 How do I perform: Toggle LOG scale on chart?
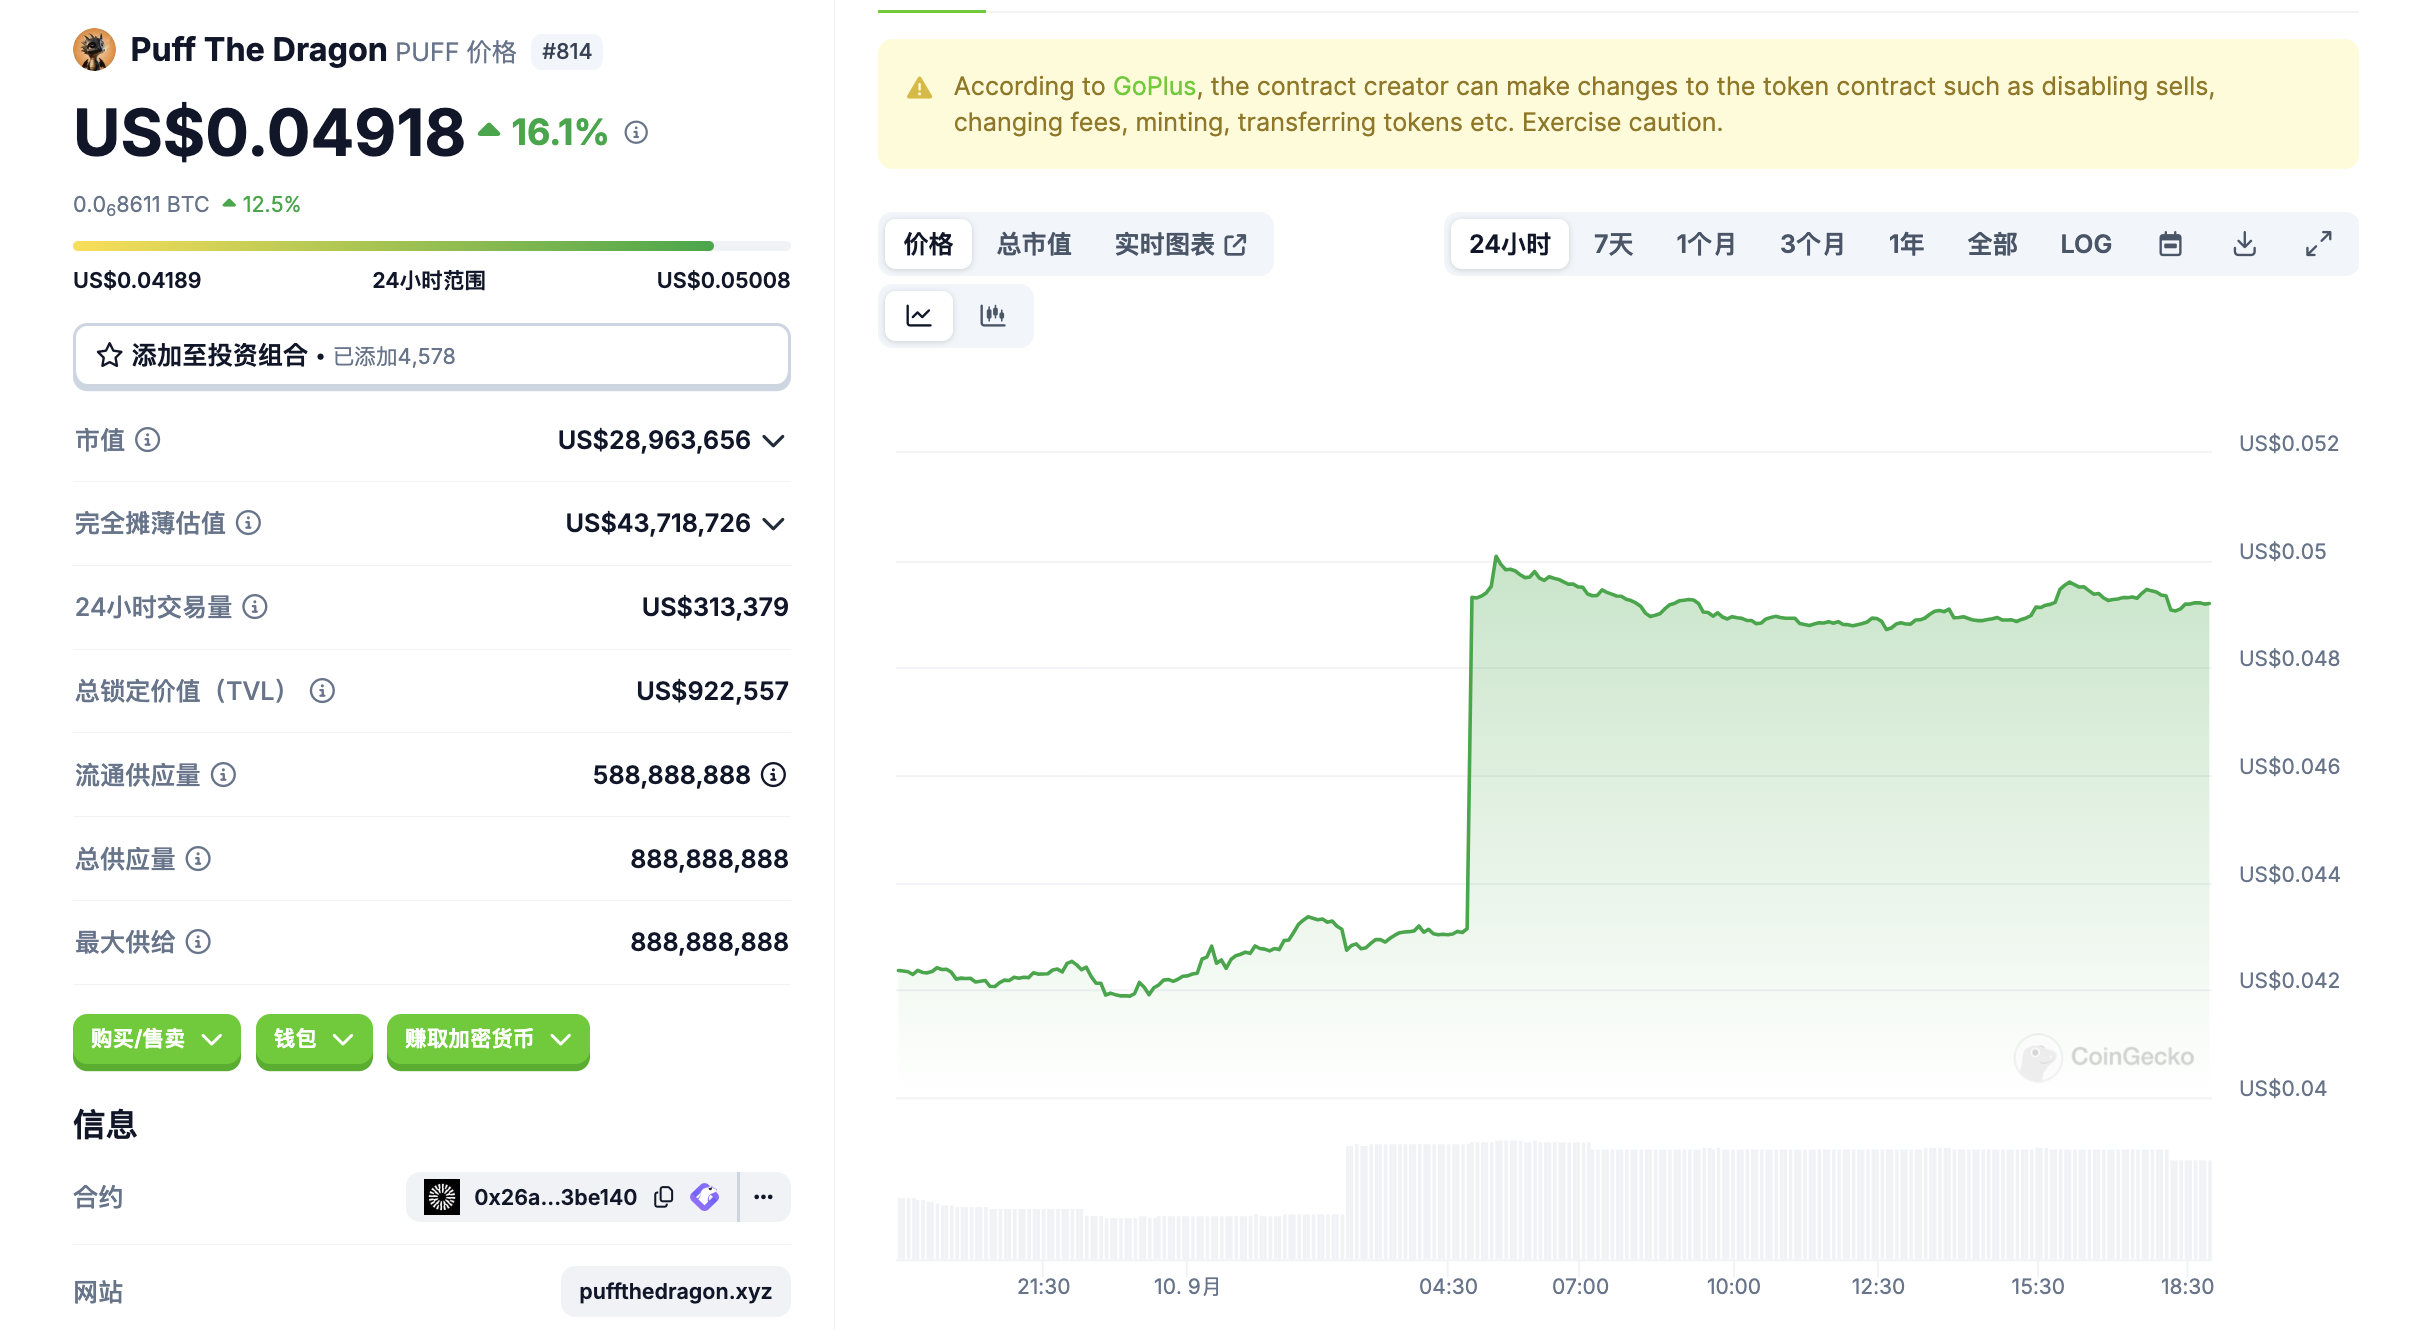(2085, 244)
